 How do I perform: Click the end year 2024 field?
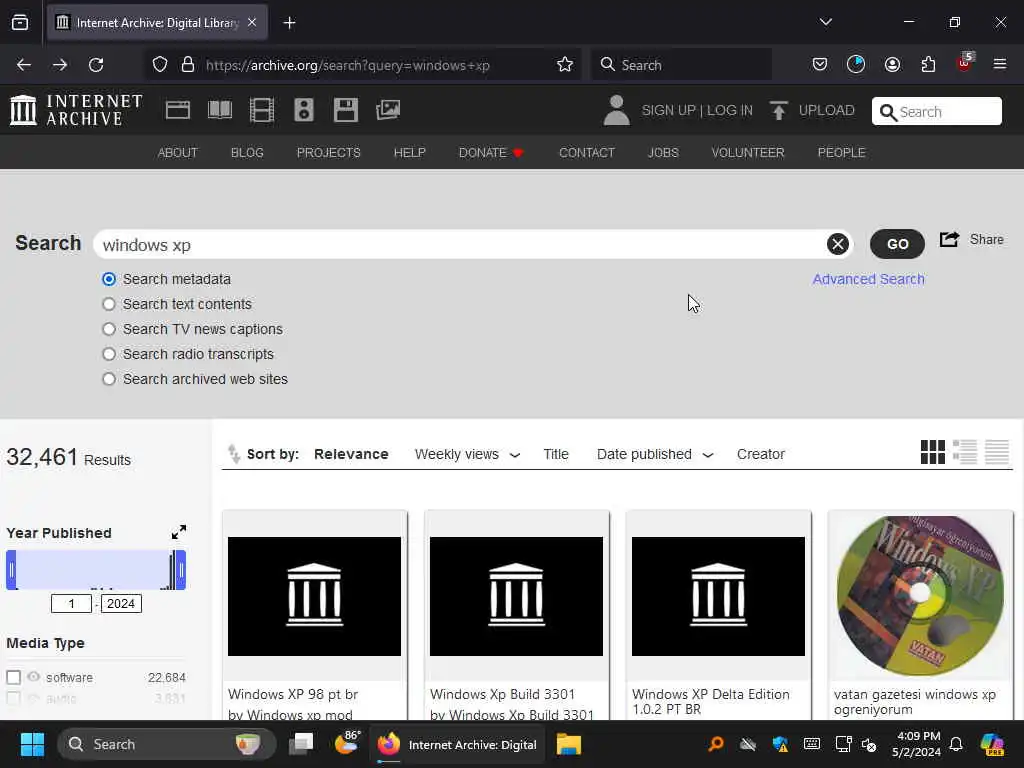pyautogui.click(x=121, y=603)
